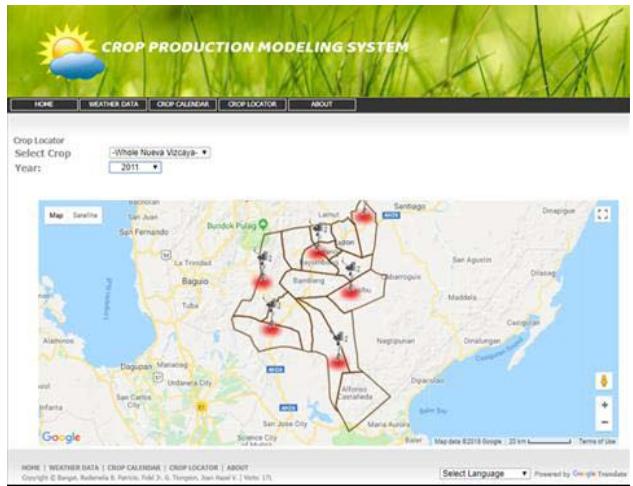This screenshot has width=633, height=486.
Task: Click the Street View pegman icon
Action: (603, 381)
